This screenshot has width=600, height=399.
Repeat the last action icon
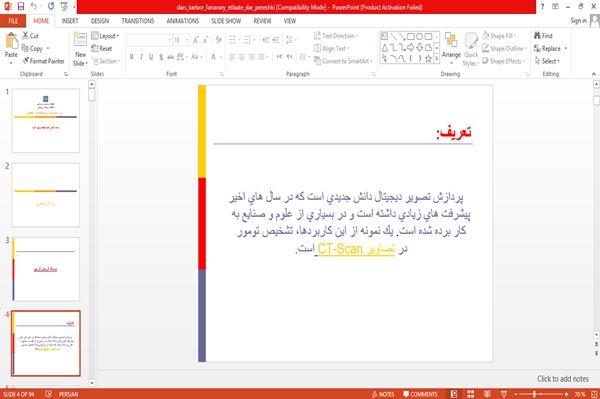point(51,6)
